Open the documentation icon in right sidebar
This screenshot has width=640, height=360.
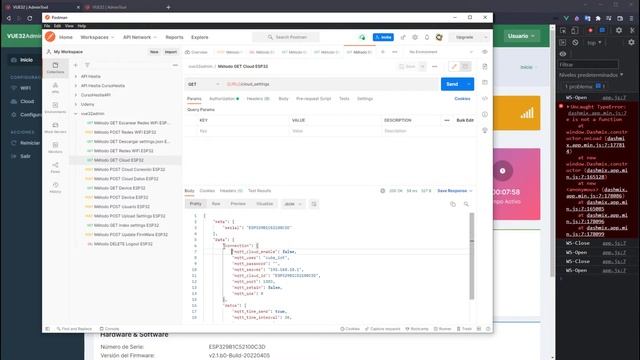(x=485, y=67)
